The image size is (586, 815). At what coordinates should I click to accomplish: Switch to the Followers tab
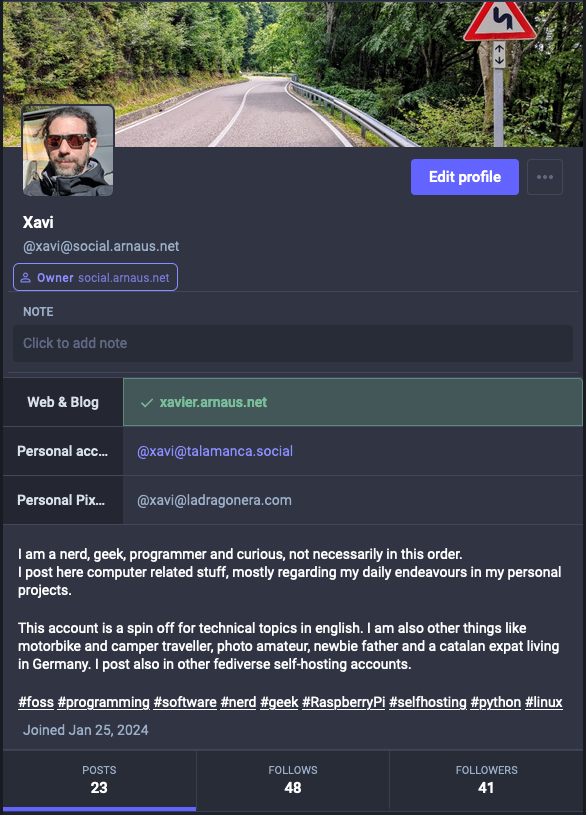486,780
